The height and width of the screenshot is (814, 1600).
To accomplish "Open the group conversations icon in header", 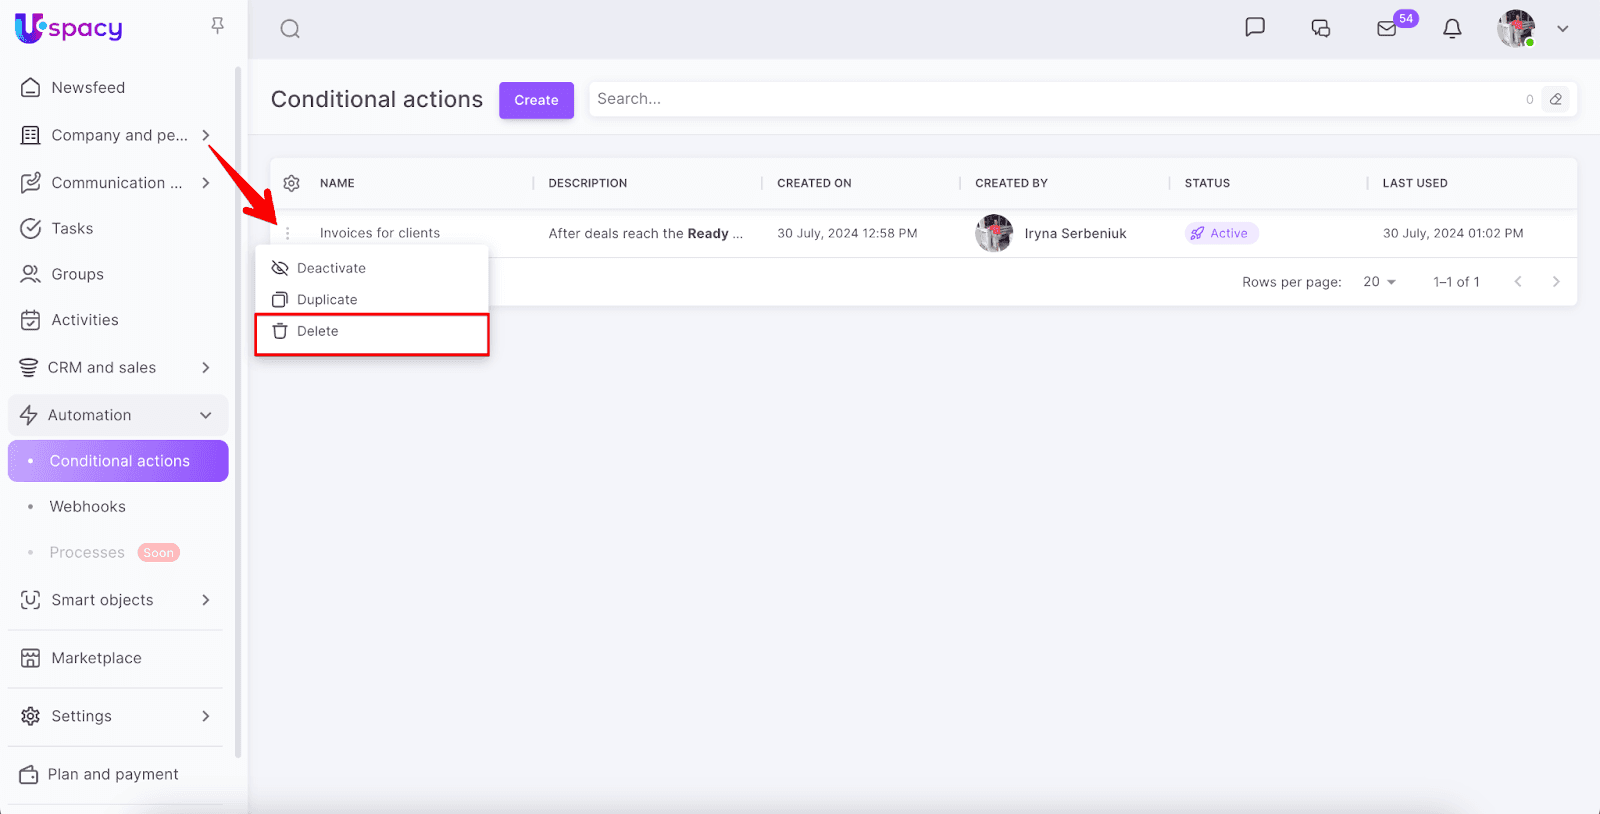I will click(x=1321, y=28).
